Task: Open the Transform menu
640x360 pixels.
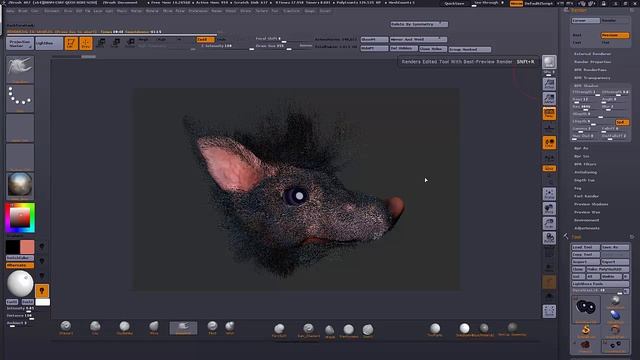Action: point(291,11)
